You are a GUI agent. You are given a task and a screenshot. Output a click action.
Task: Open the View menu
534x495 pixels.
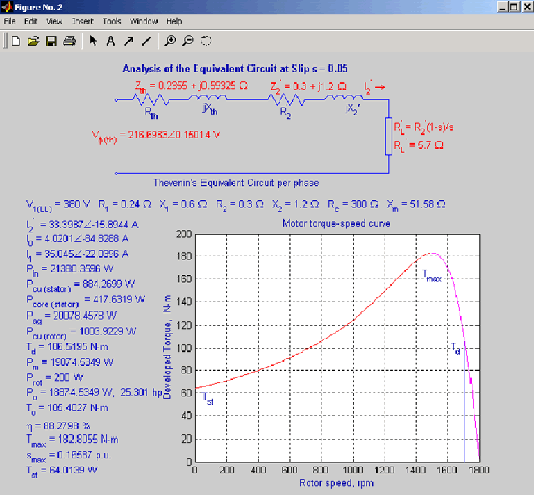point(54,21)
